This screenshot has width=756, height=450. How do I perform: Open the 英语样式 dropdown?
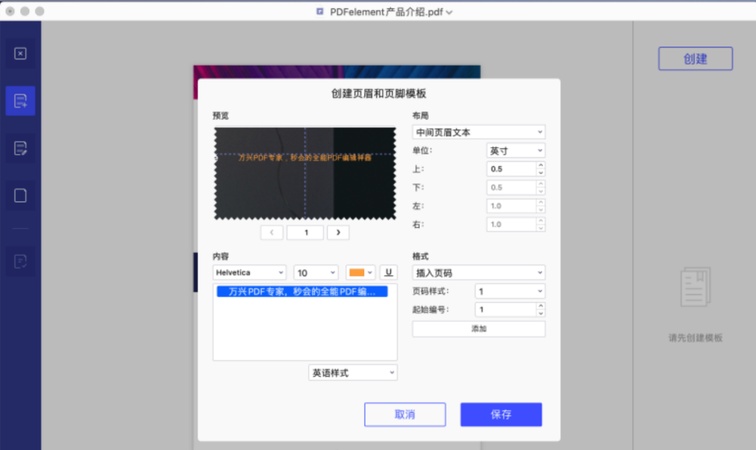(x=353, y=373)
